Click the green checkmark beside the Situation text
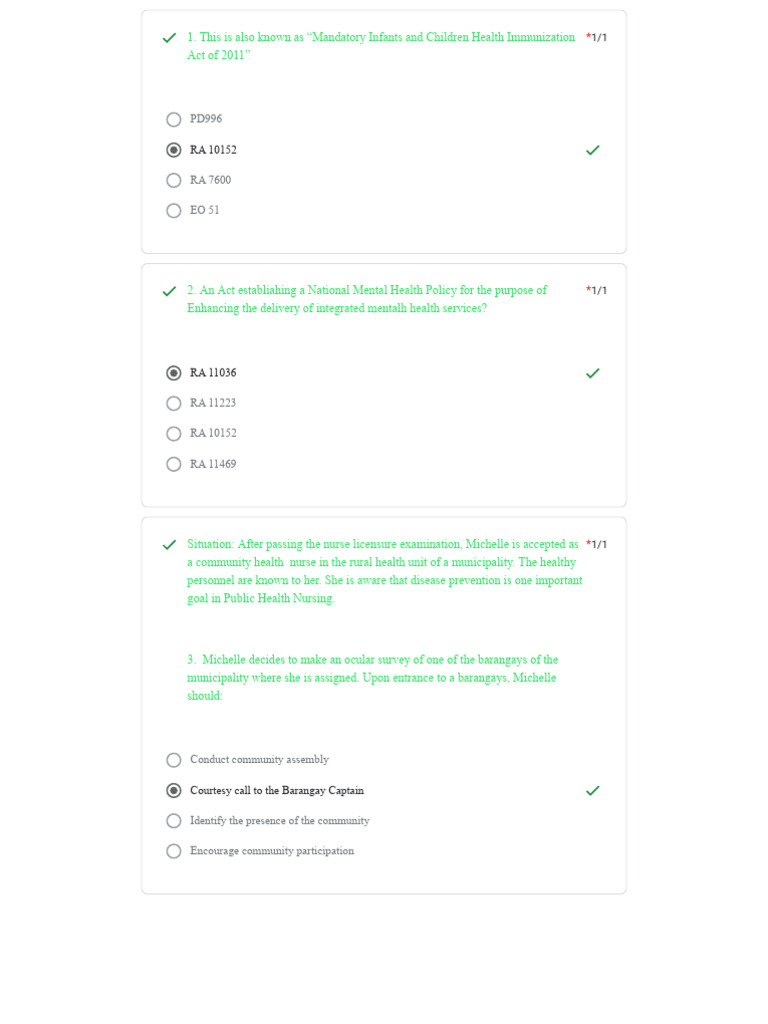The height and width of the screenshot is (1024, 768). (169, 545)
